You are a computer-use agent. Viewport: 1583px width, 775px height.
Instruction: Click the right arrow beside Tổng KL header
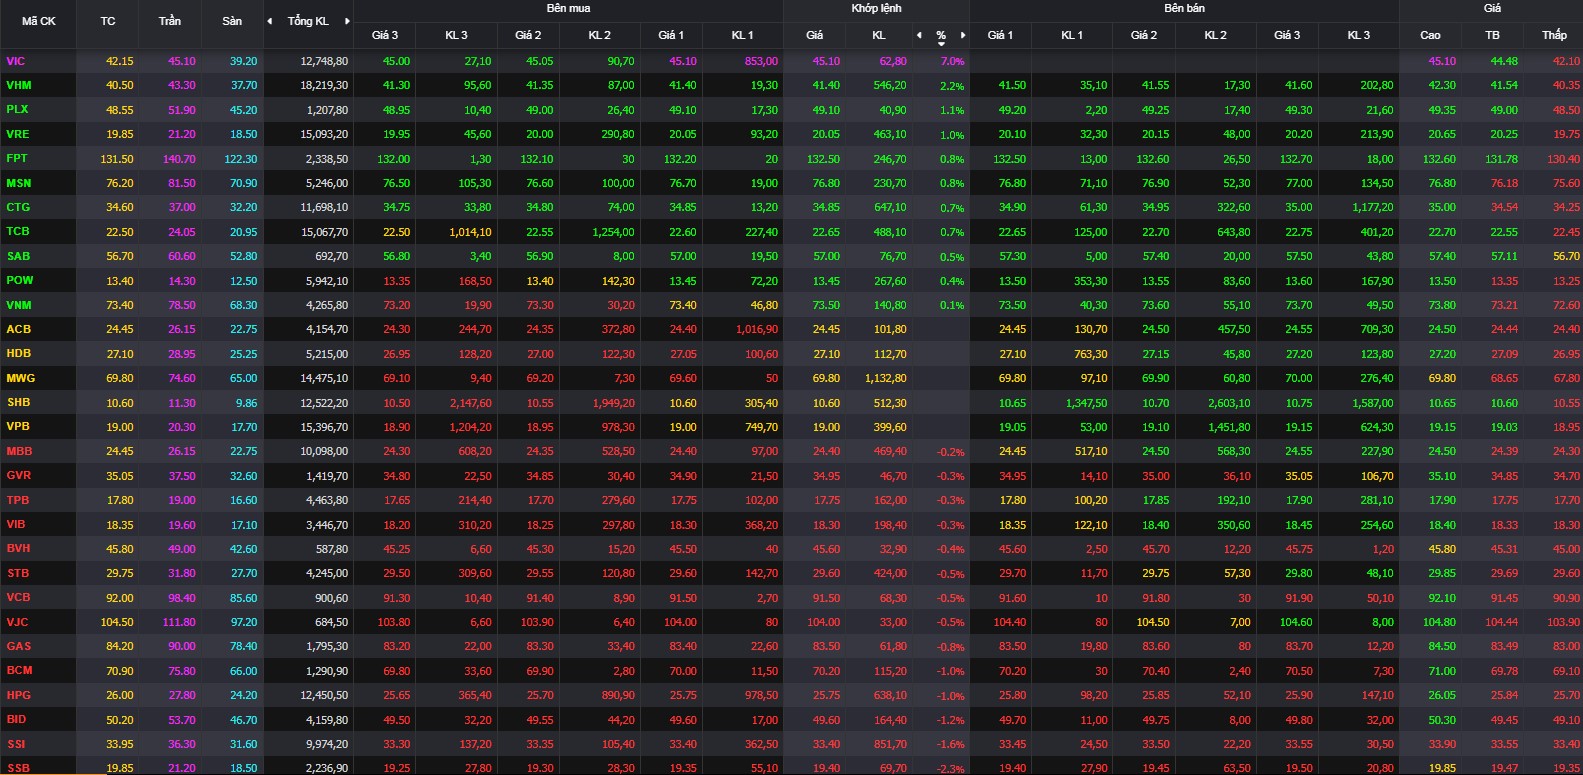click(x=347, y=21)
